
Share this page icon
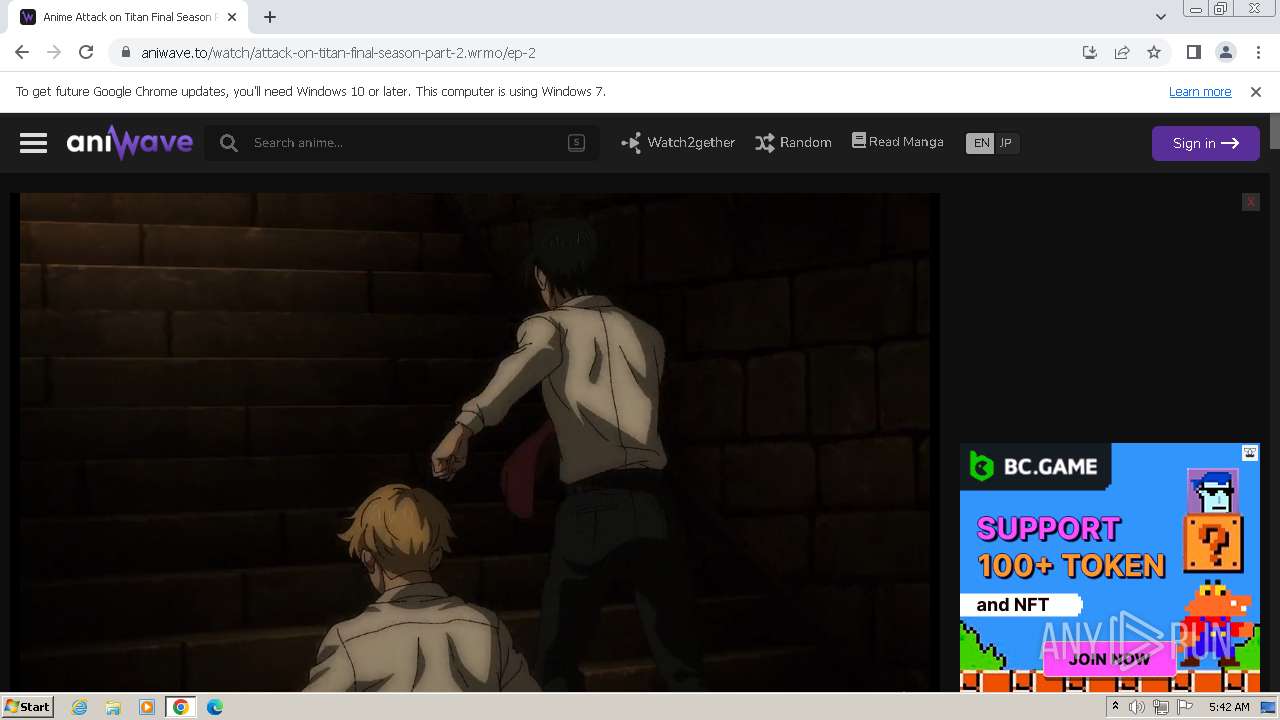(x=1122, y=52)
